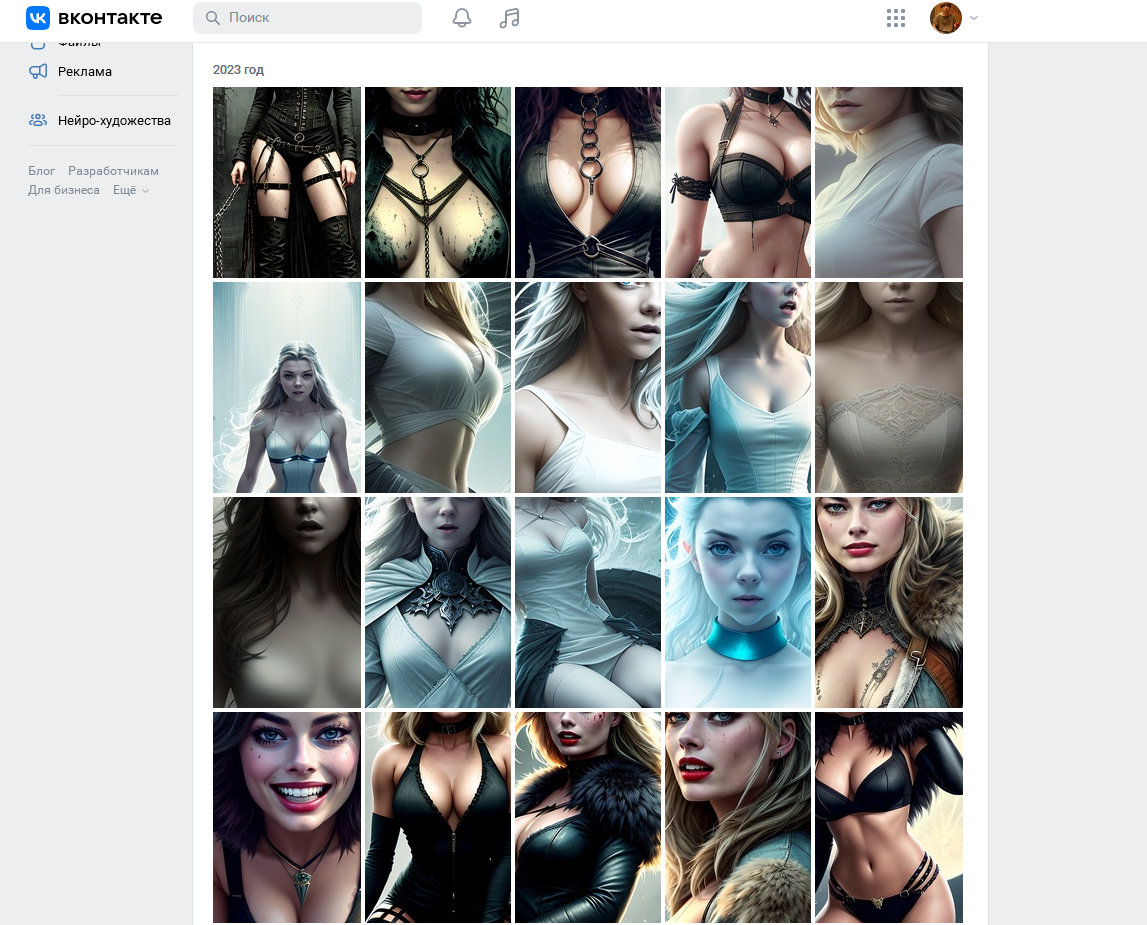Open the VK services grid menu
This screenshot has width=1147, height=925.
click(x=896, y=18)
